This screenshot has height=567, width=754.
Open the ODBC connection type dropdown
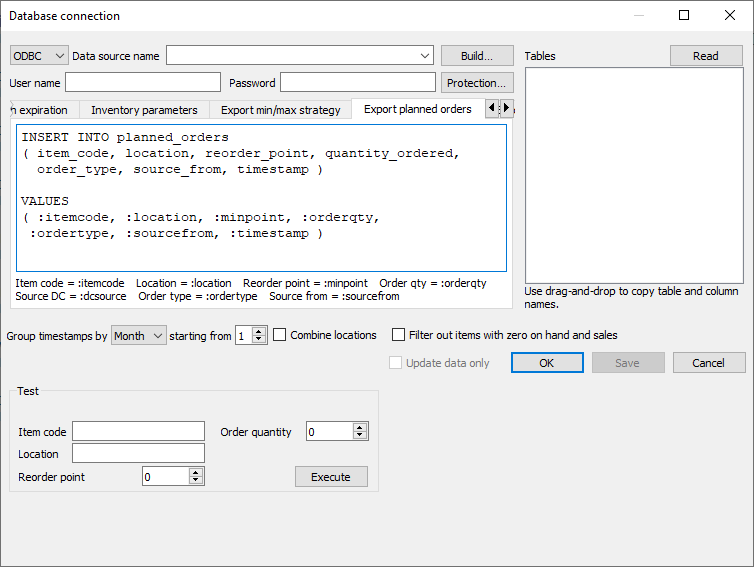pos(39,56)
